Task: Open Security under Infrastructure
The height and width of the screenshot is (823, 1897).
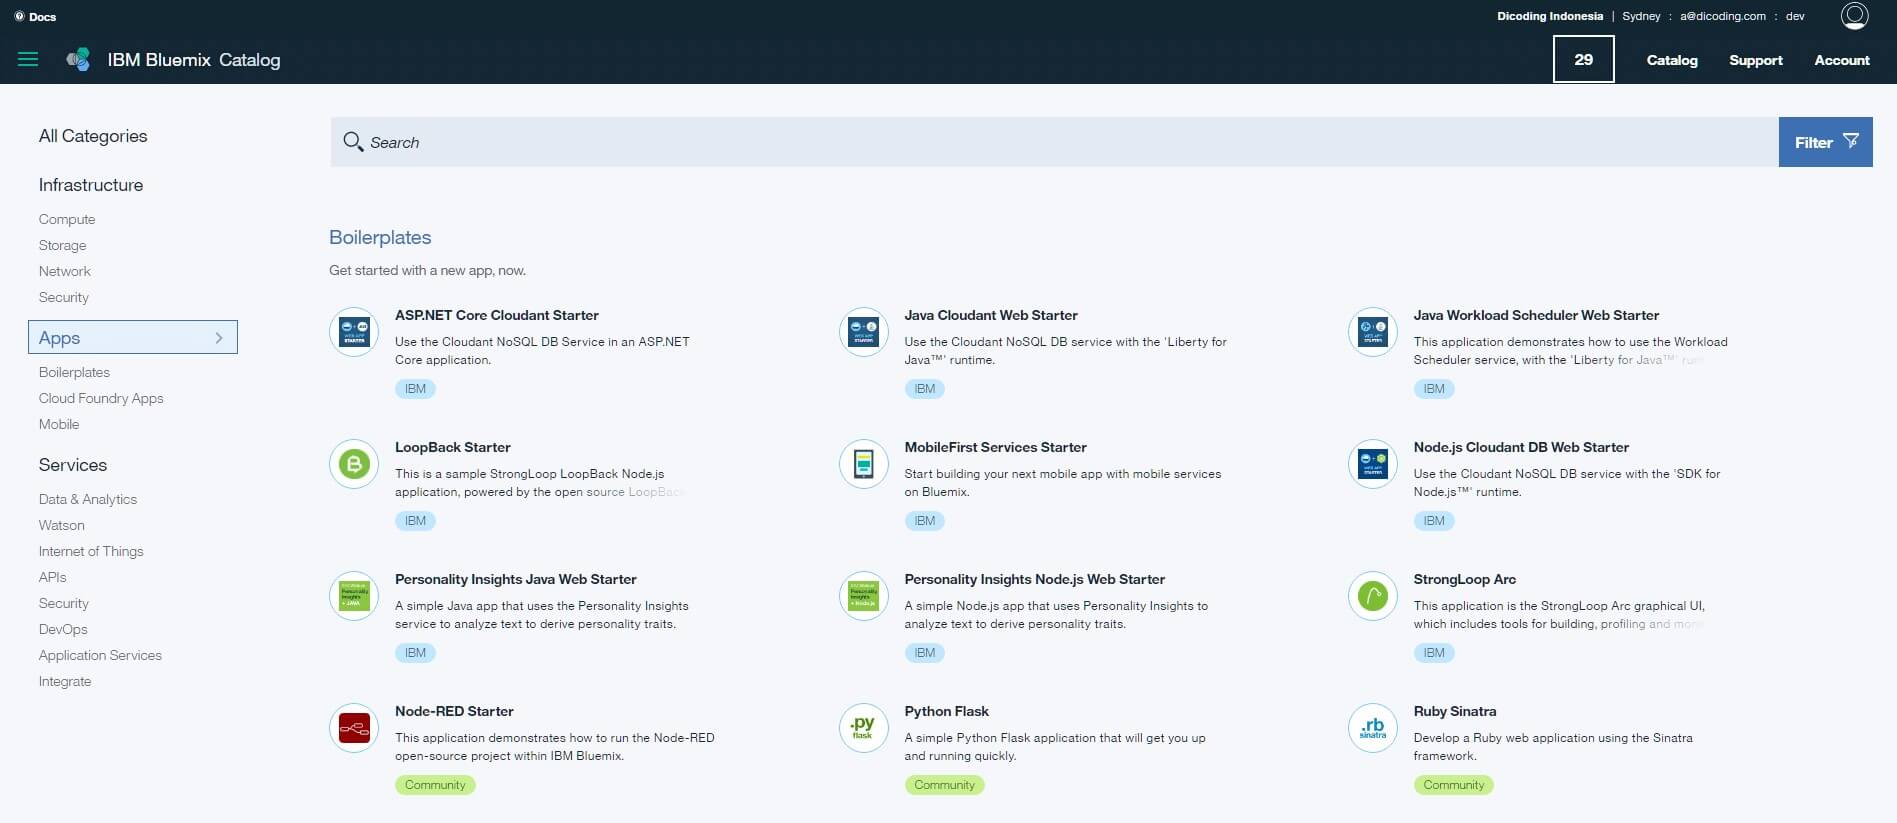Action: 64,297
